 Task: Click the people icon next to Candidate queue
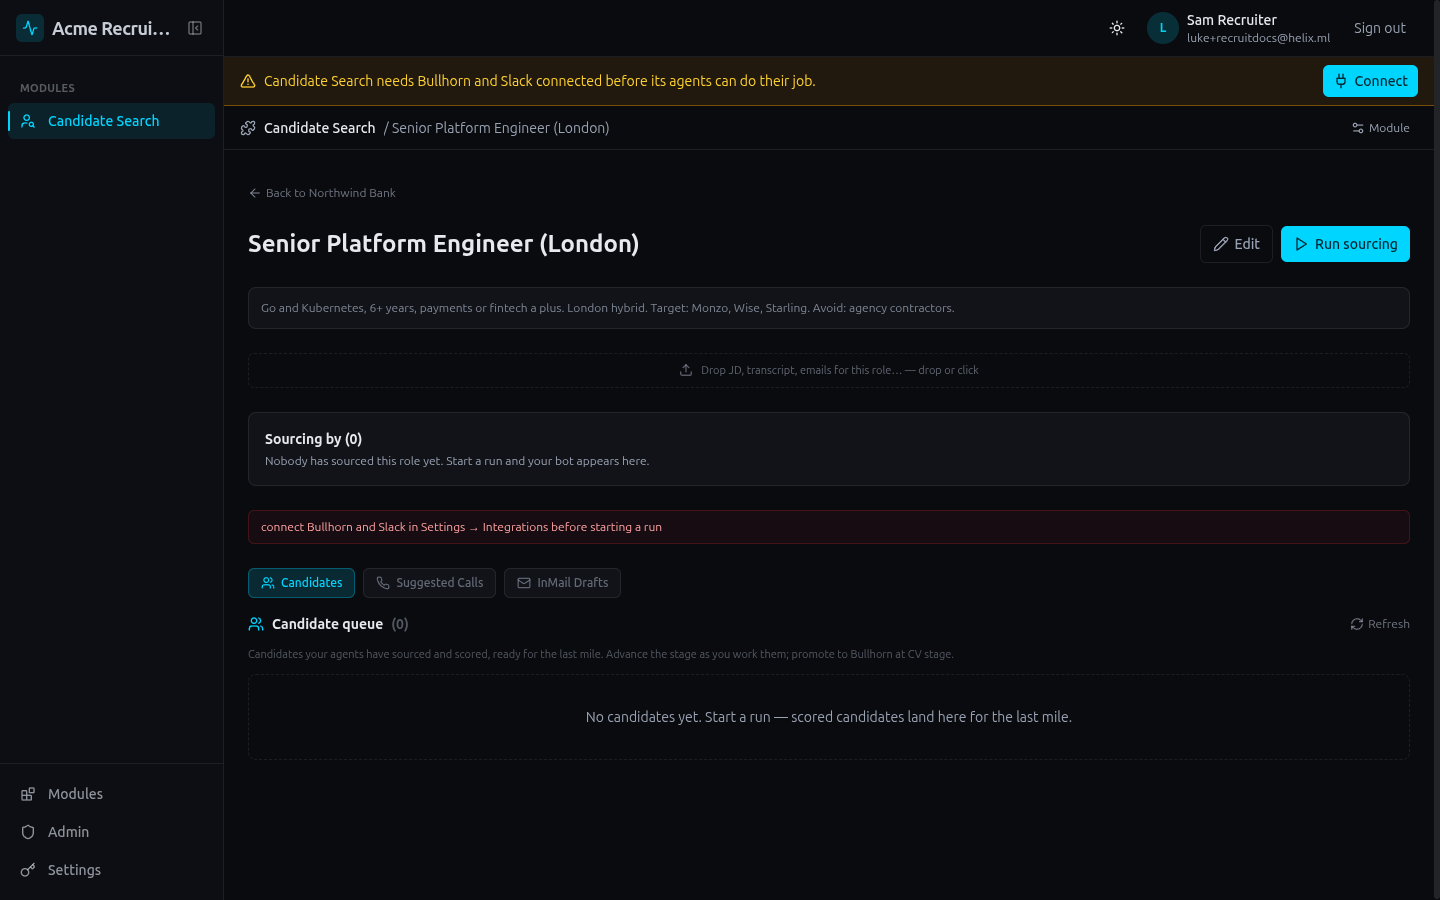click(x=256, y=624)
